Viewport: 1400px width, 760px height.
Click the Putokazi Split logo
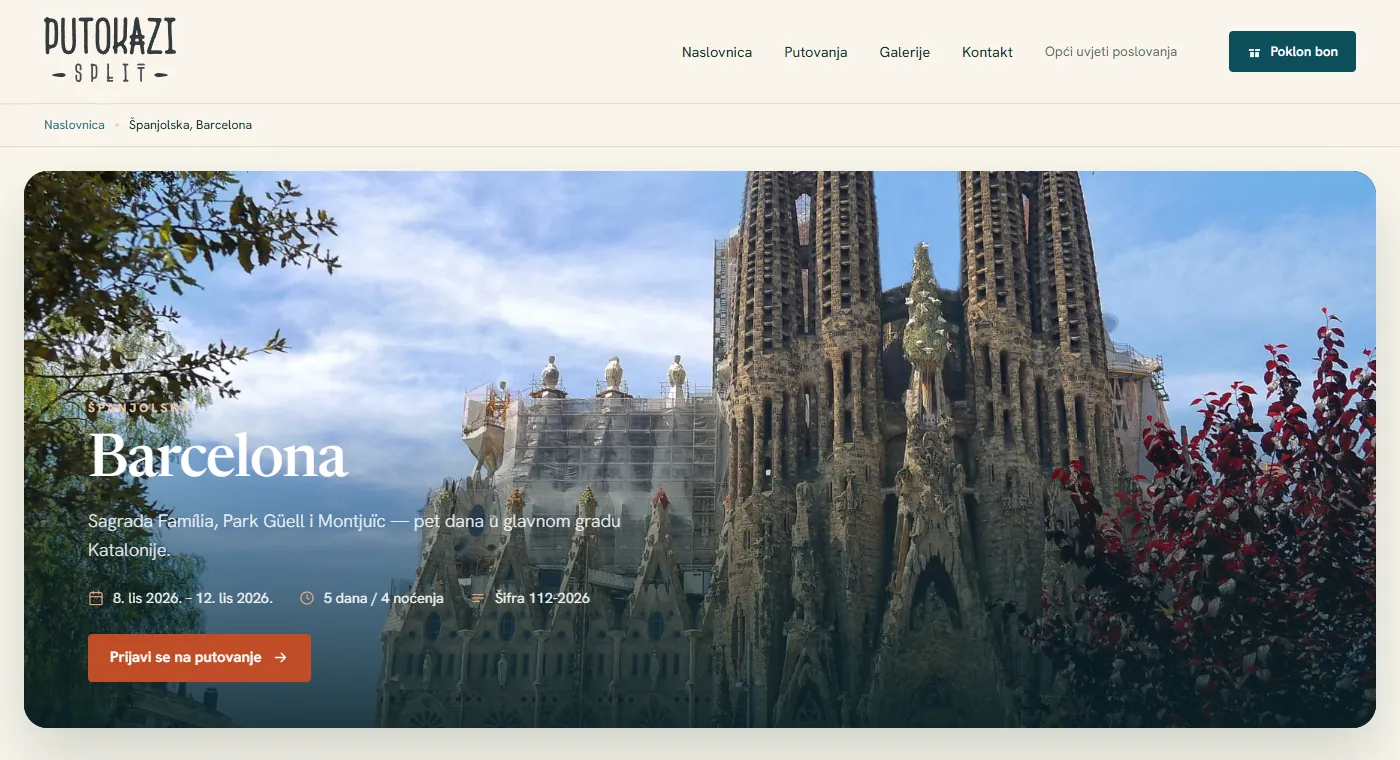pyautogui.click(x=110, y=51)
